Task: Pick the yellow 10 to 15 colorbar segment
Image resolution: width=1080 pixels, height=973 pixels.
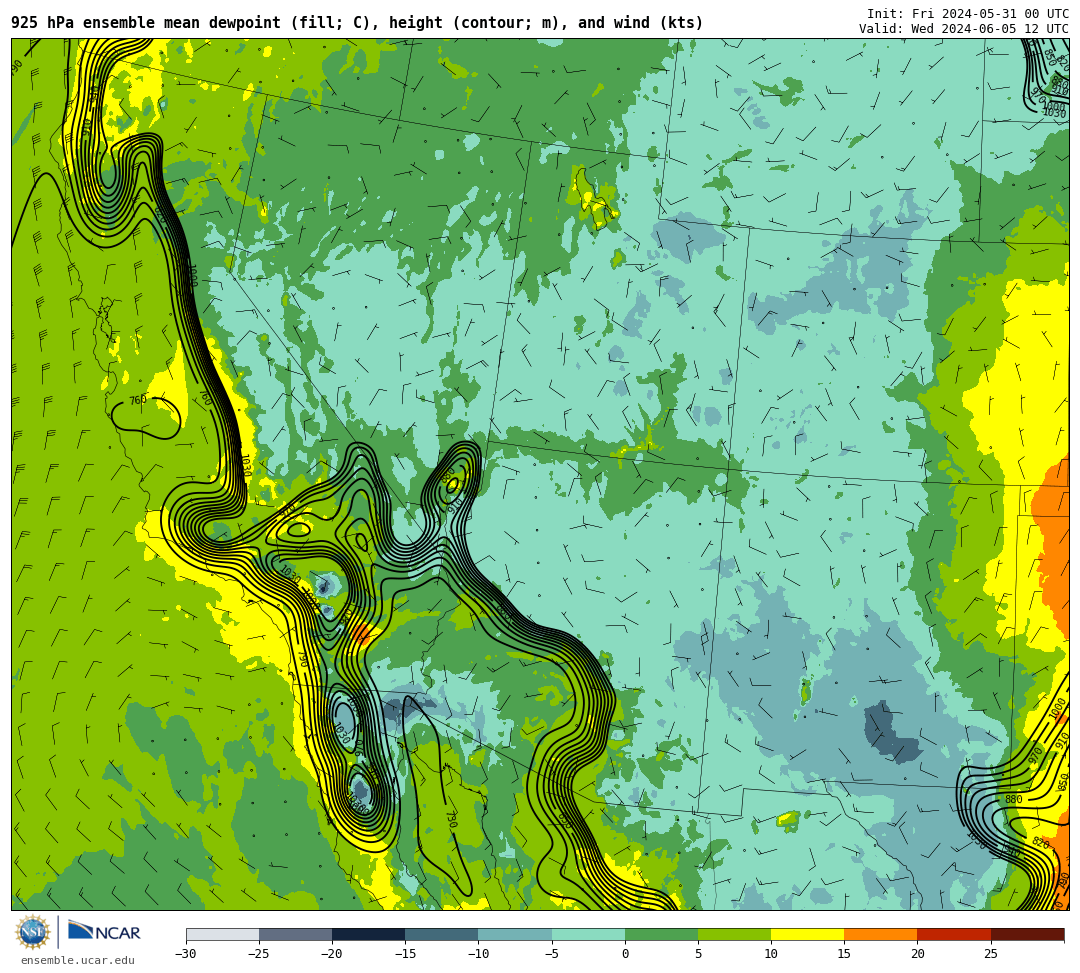Action: [x=807, y=934]
